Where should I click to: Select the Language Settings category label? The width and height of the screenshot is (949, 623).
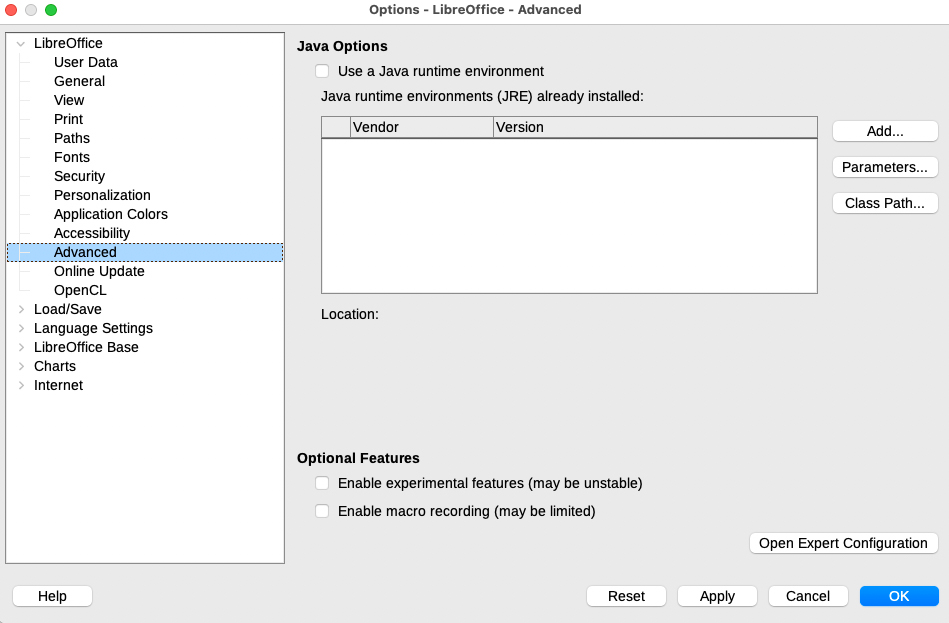[x=93, y=328]
